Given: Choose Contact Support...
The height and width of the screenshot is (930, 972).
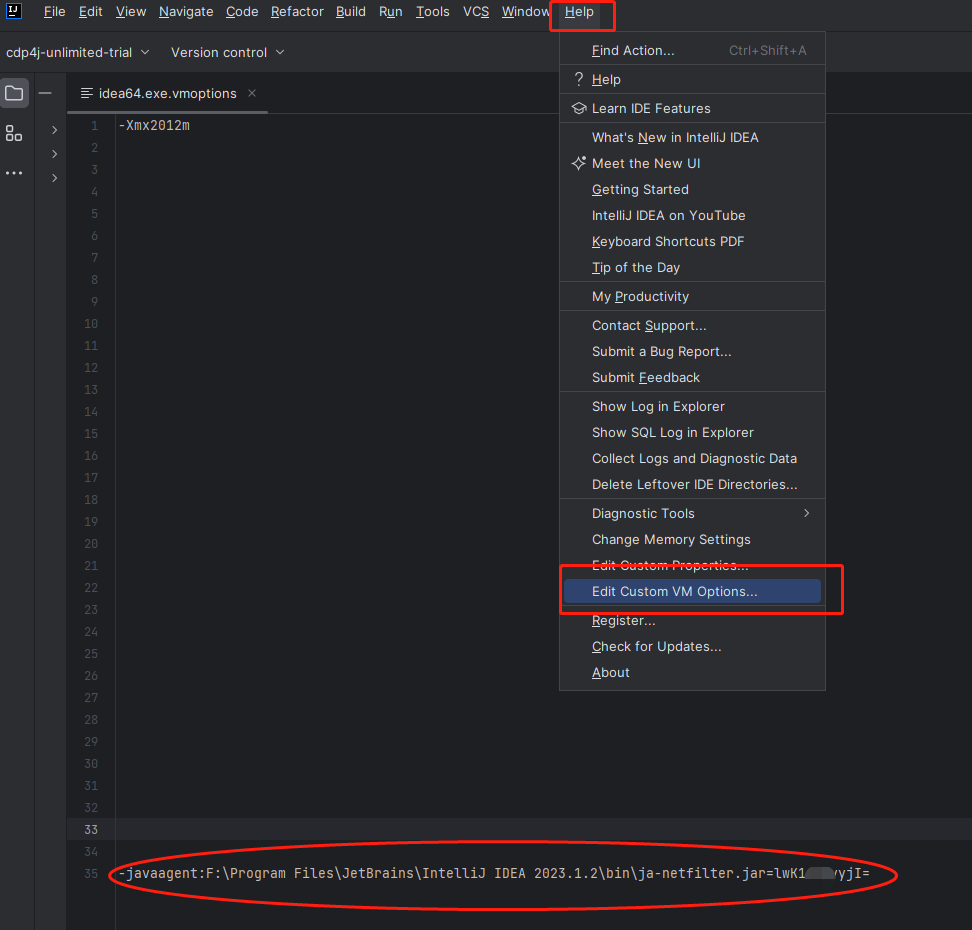Looking at the screenshot, I should (x=692, y=326).
